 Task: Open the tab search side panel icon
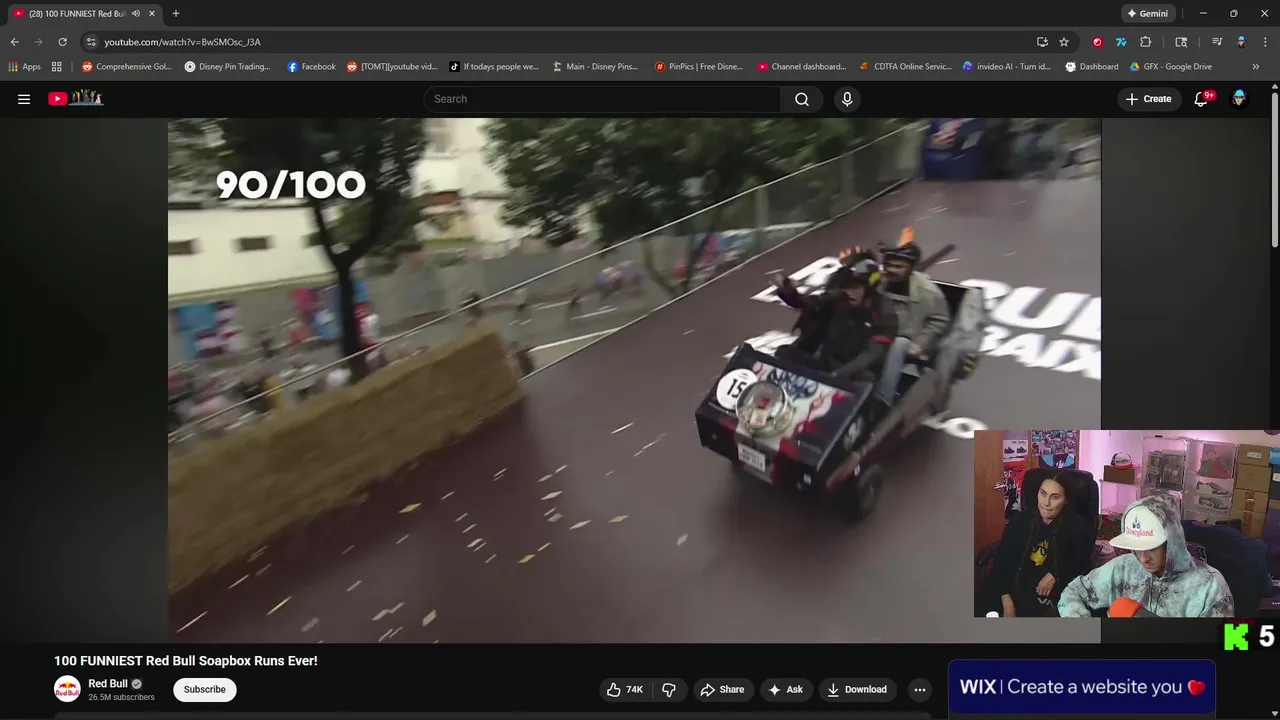(1181, 42)
